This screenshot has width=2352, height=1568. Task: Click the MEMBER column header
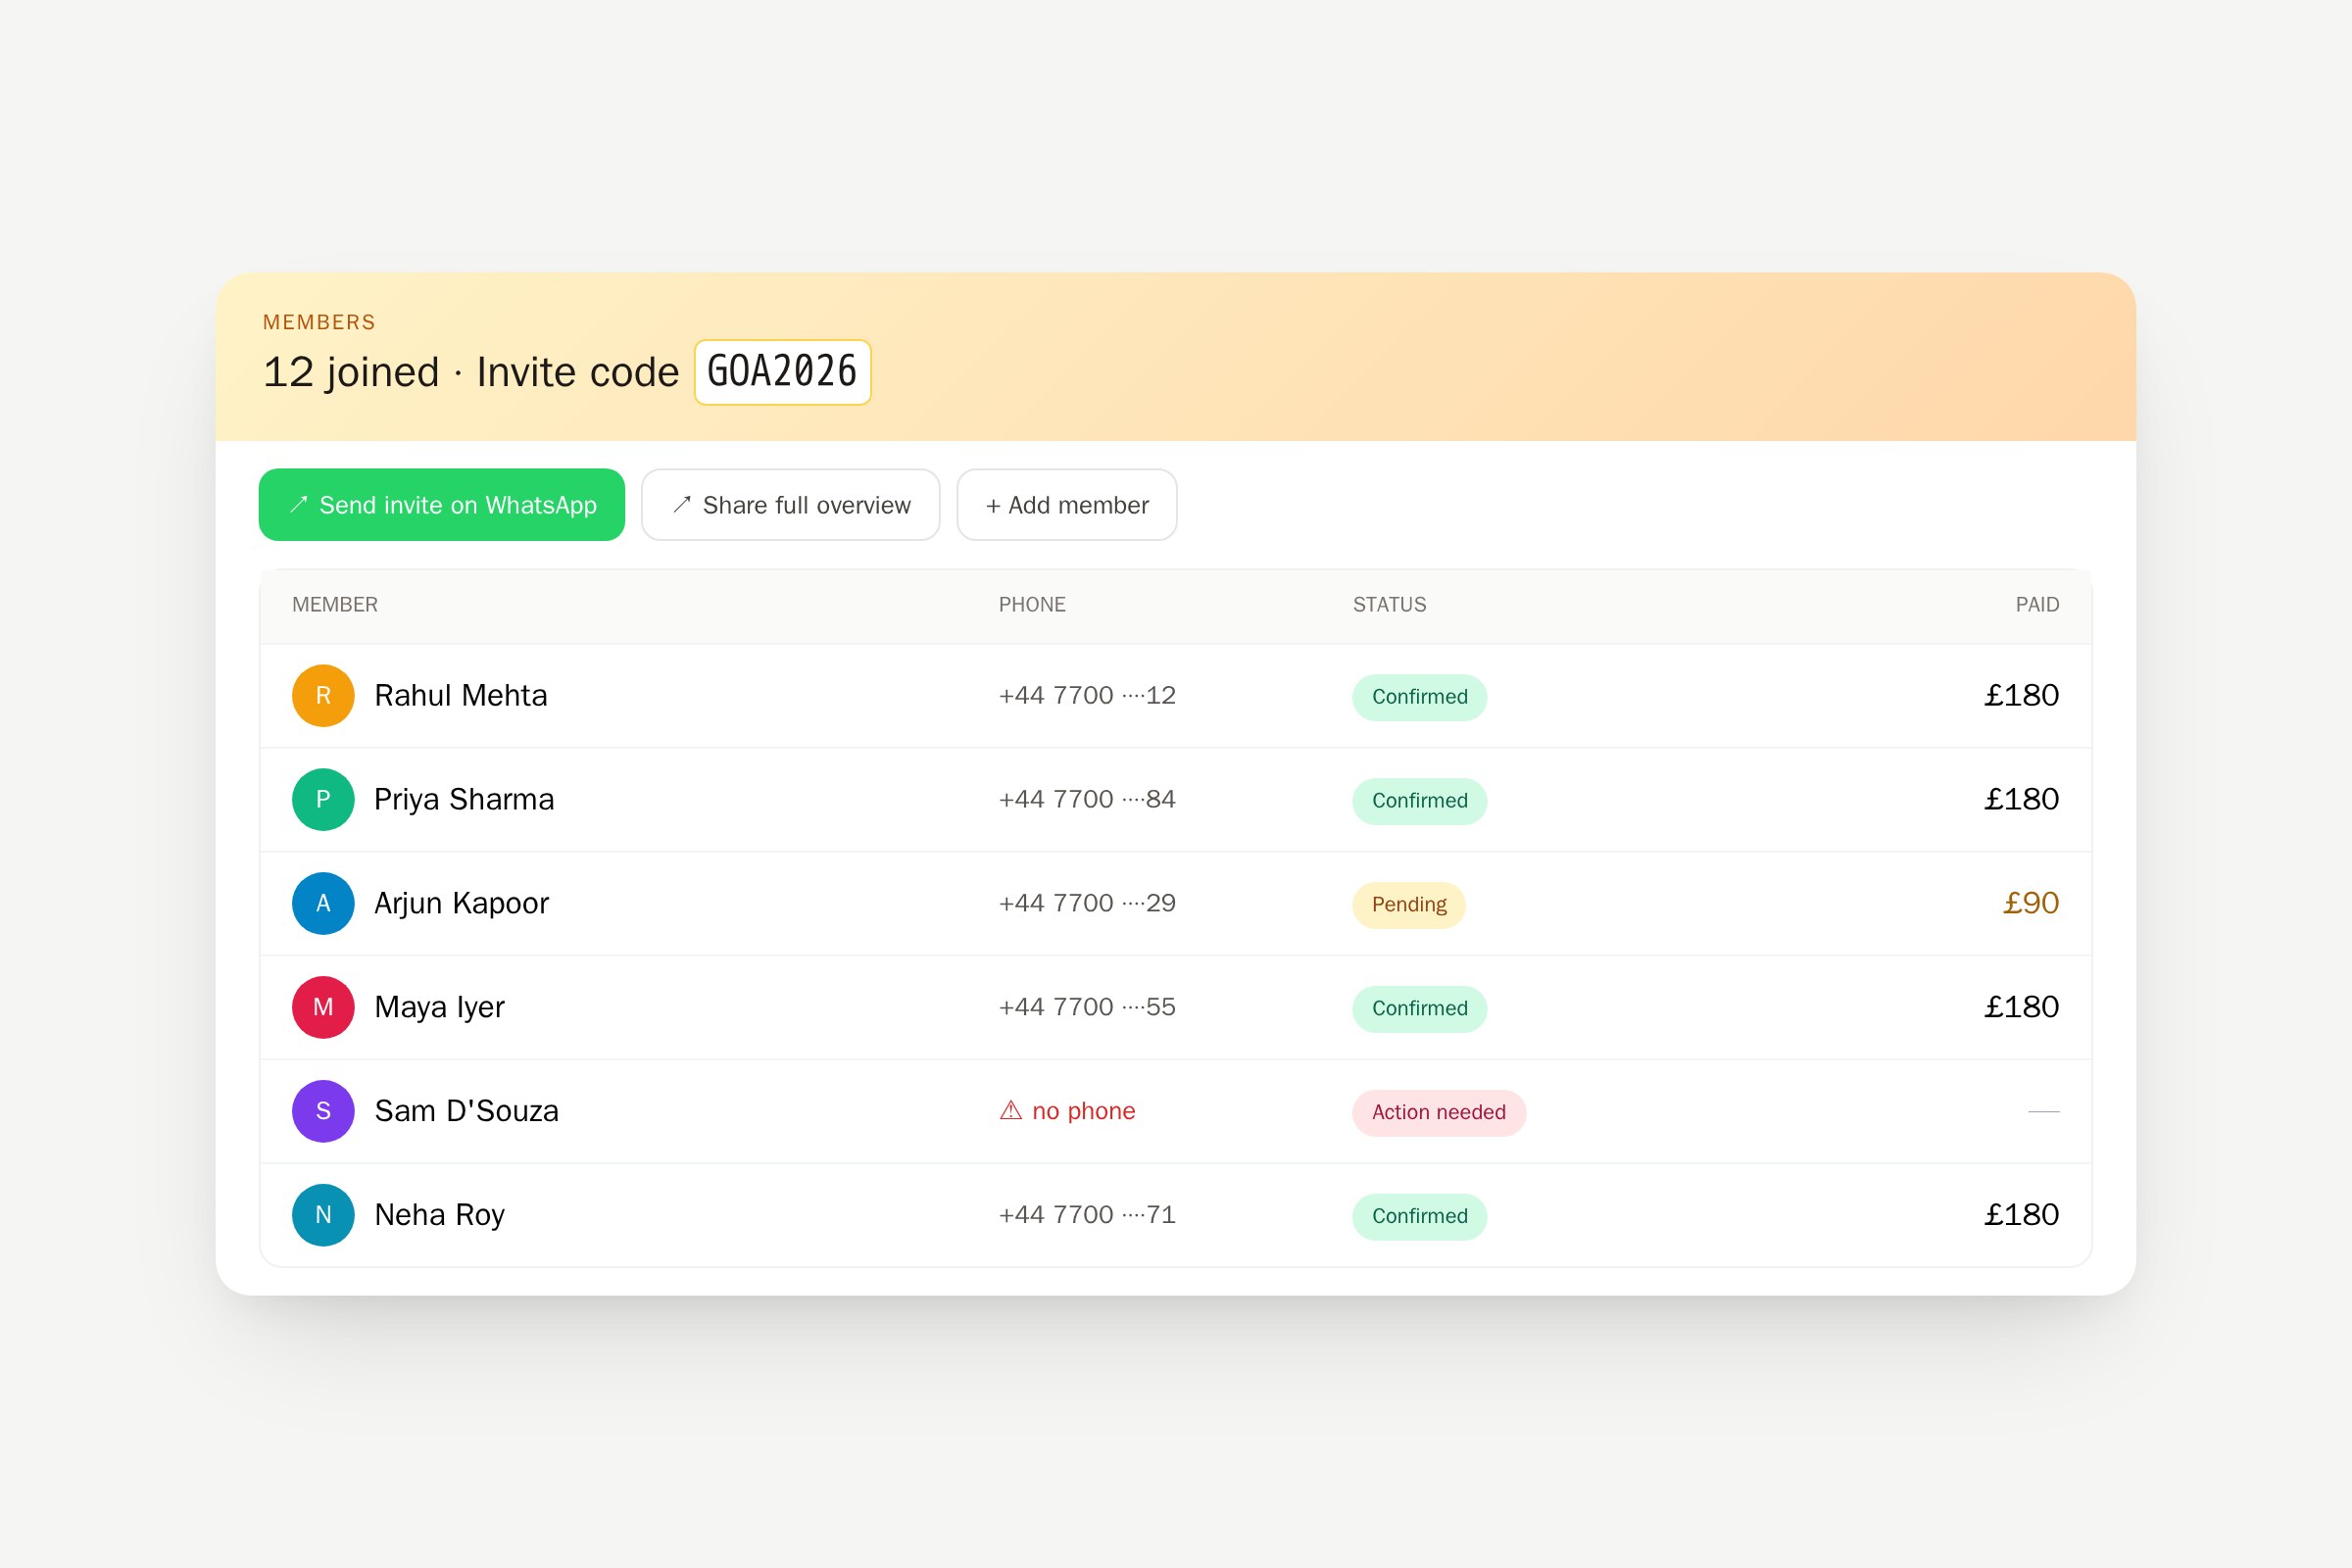[x=335, y=605]
